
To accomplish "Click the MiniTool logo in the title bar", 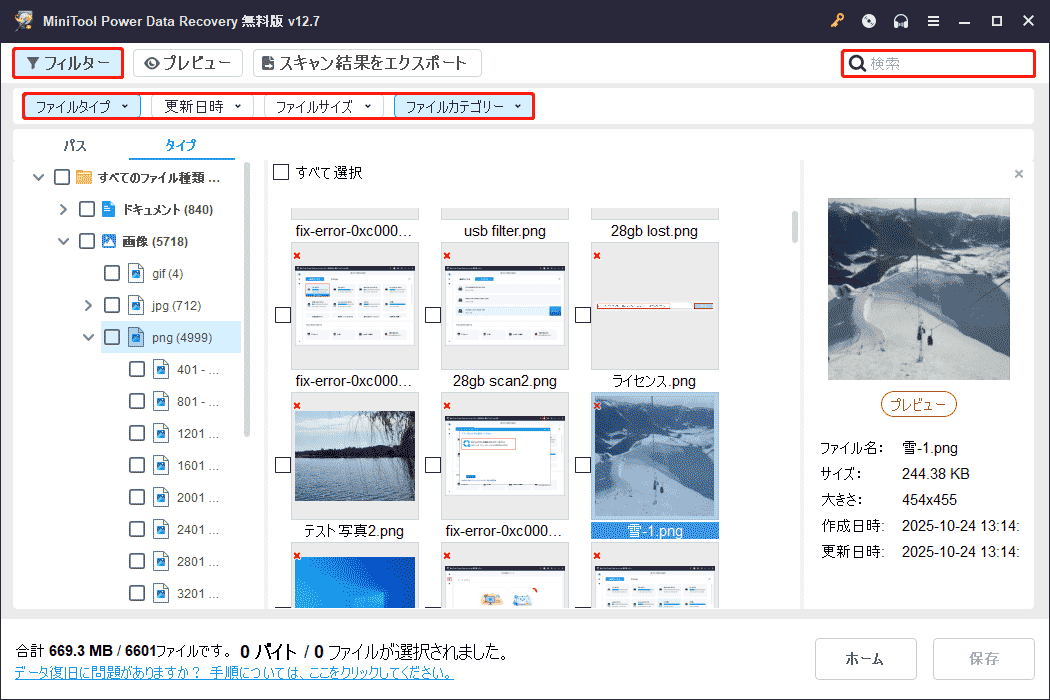I will point(22,20).
